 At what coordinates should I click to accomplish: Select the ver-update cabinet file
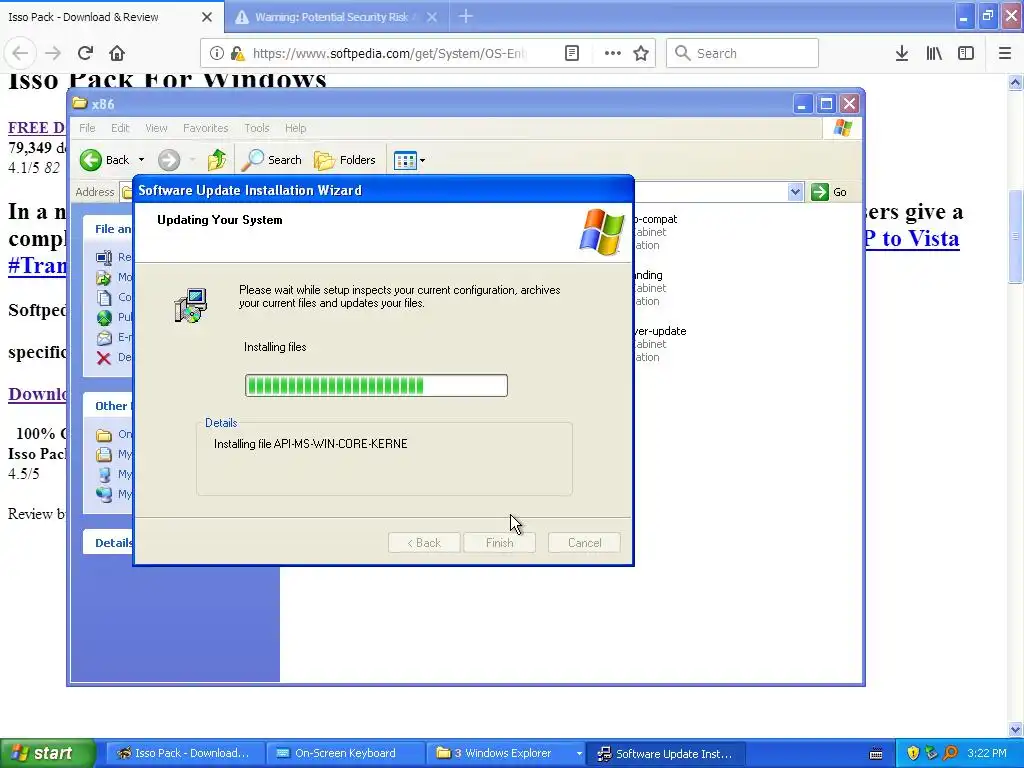[660, 344]
